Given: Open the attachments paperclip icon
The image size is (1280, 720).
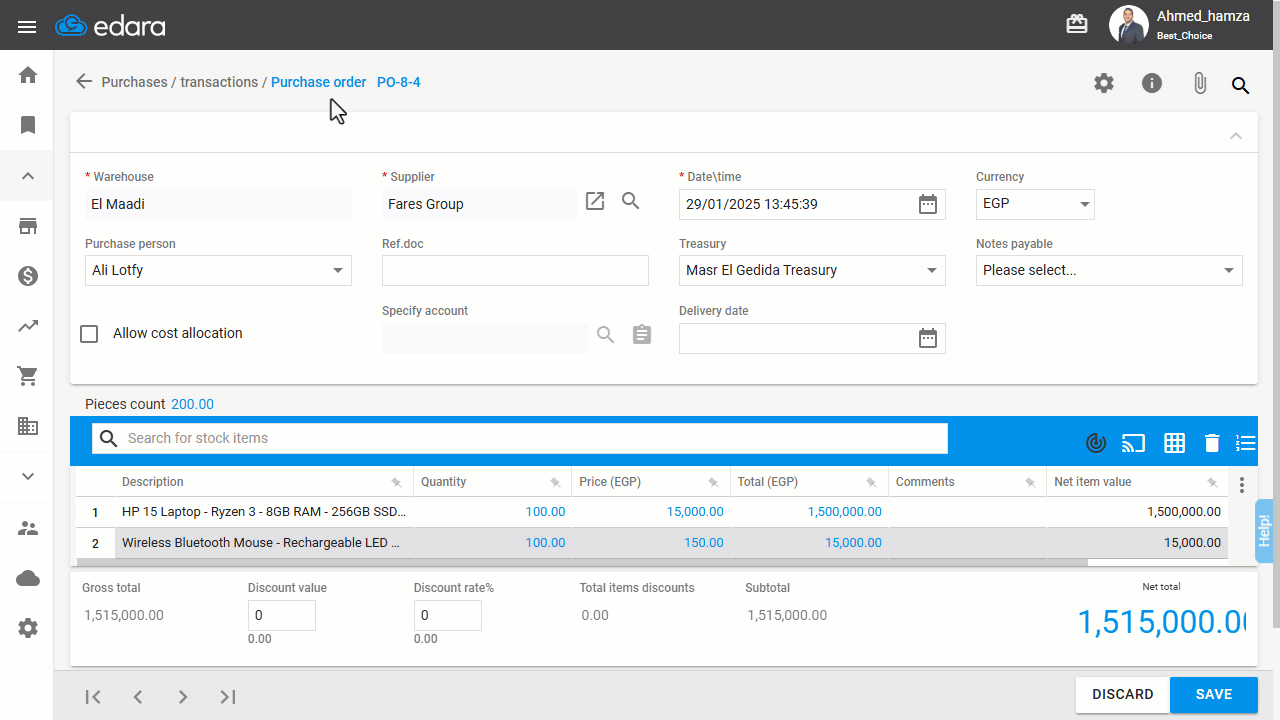Looking at the screenshot, I should (x=1200, y=84).
